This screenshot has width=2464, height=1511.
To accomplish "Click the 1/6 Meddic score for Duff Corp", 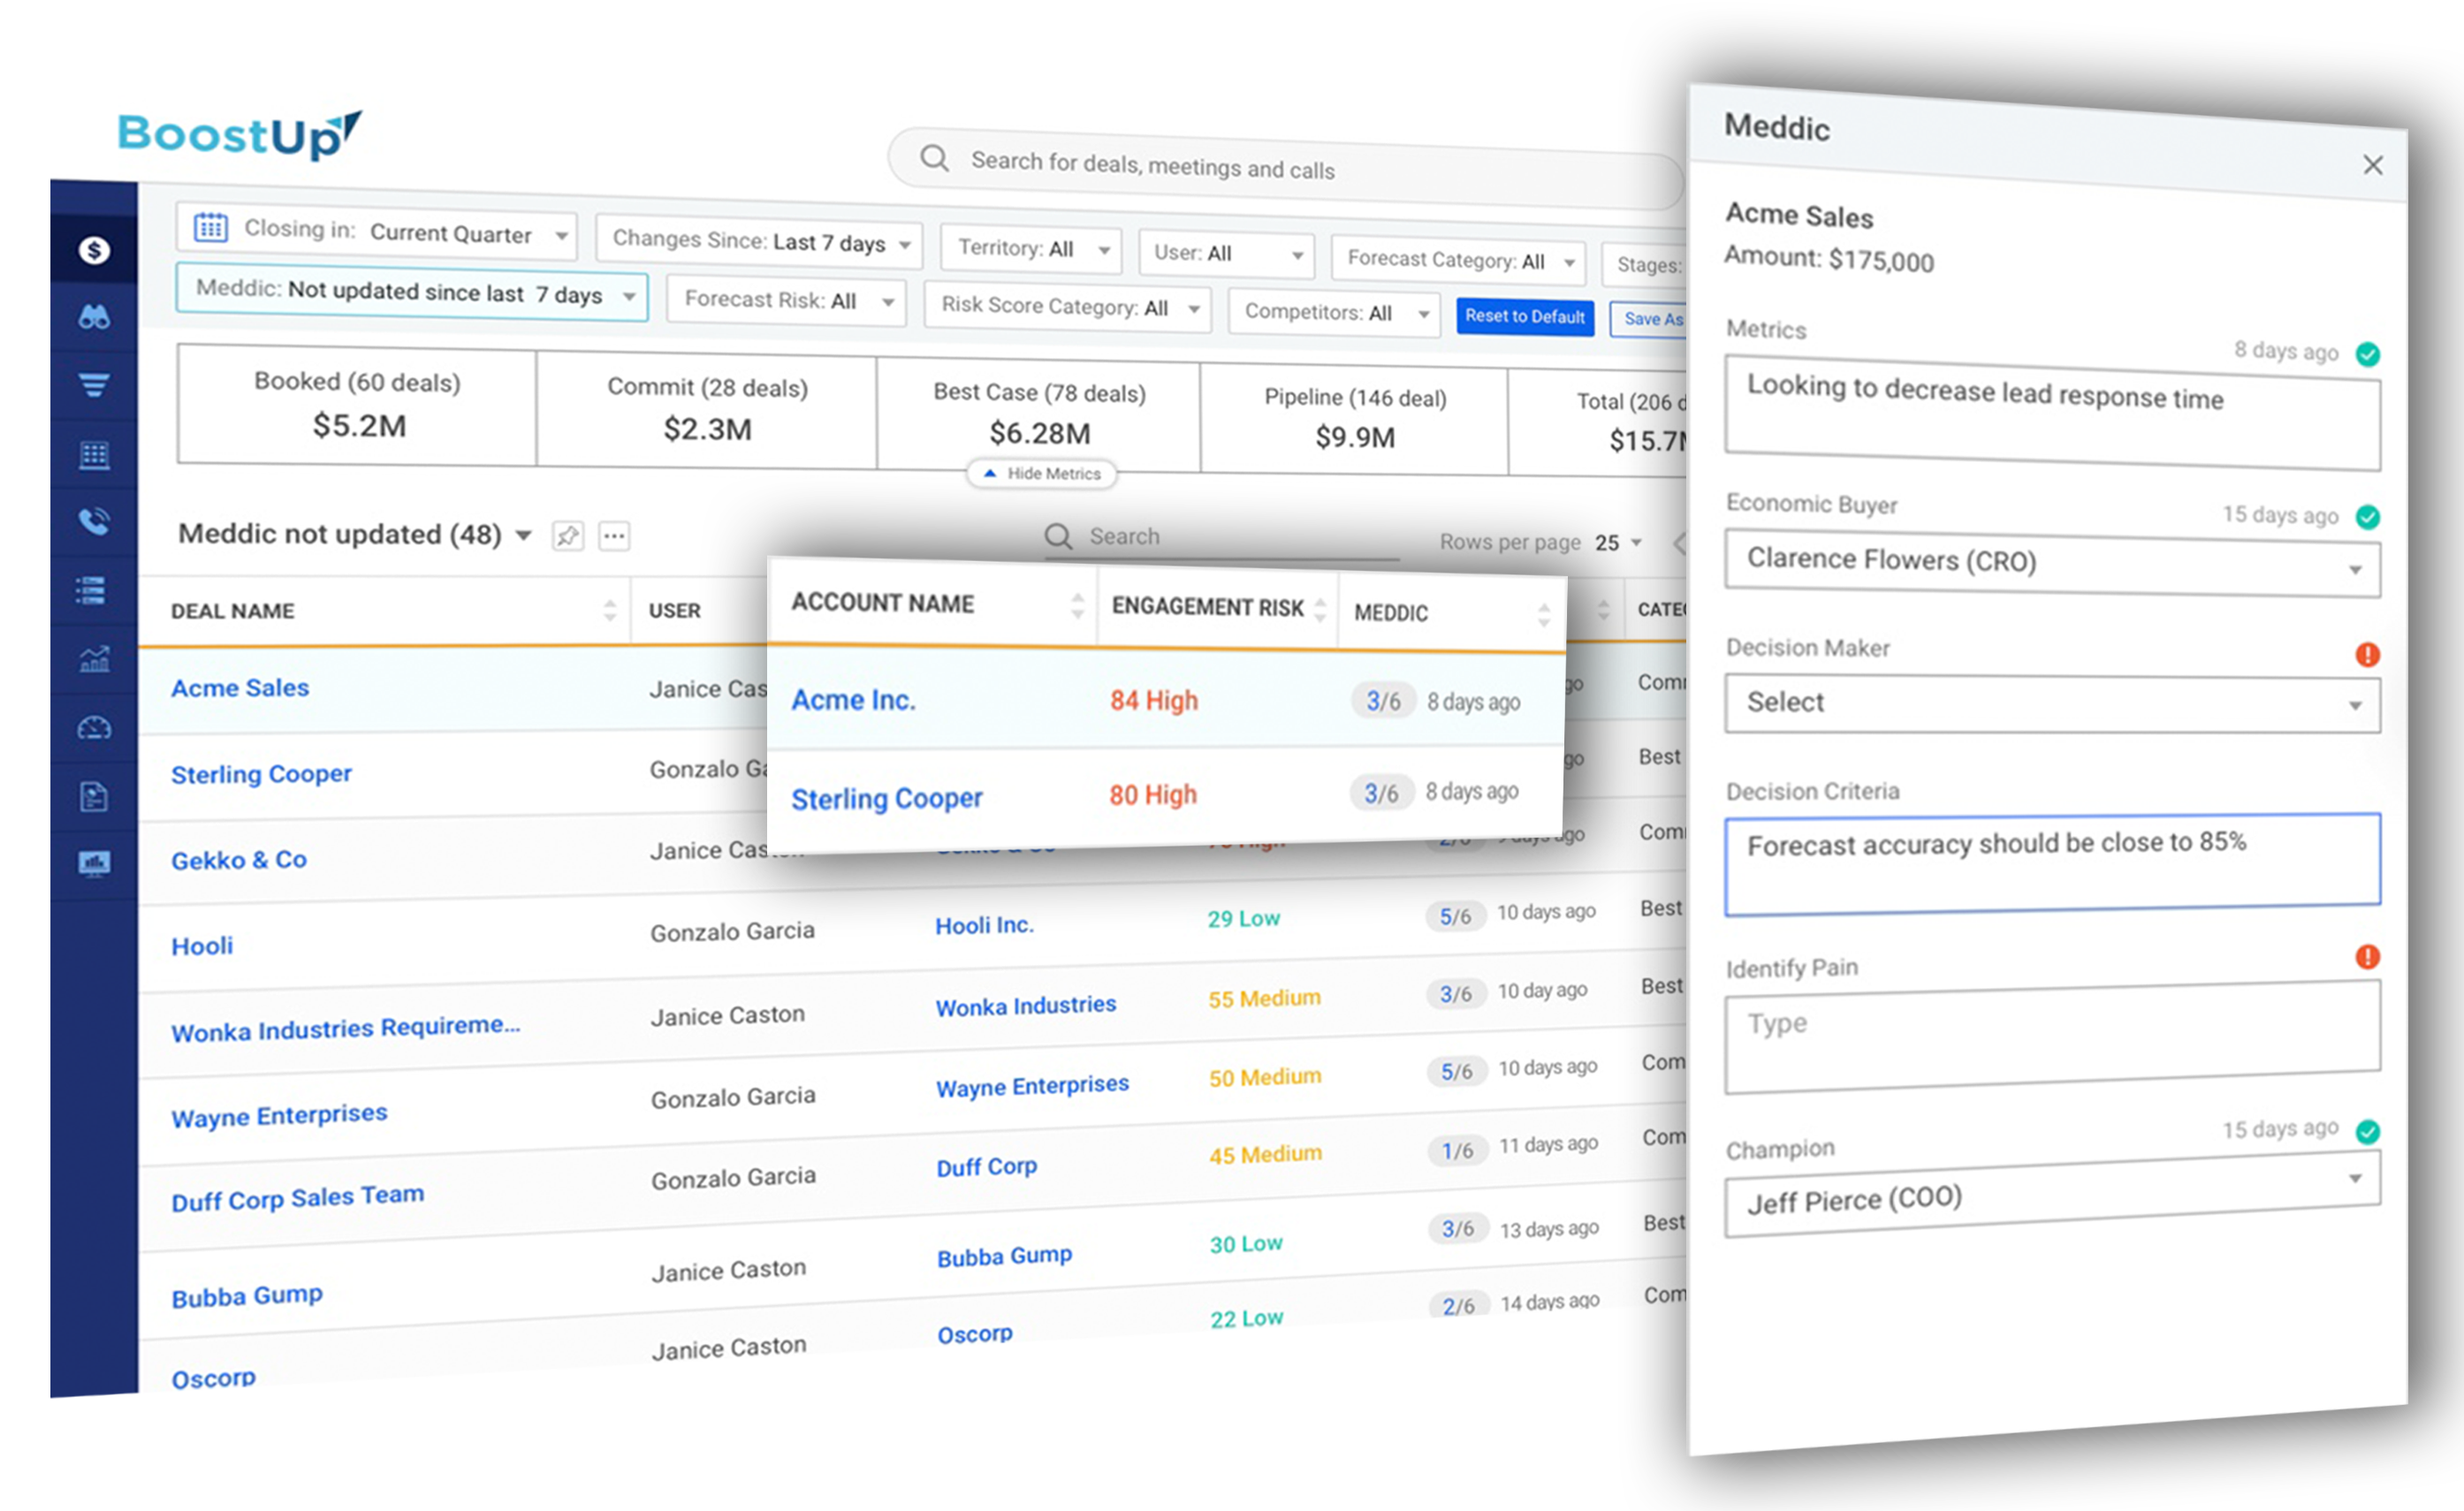I will pyautogui.click(x=1457, y=1151).
